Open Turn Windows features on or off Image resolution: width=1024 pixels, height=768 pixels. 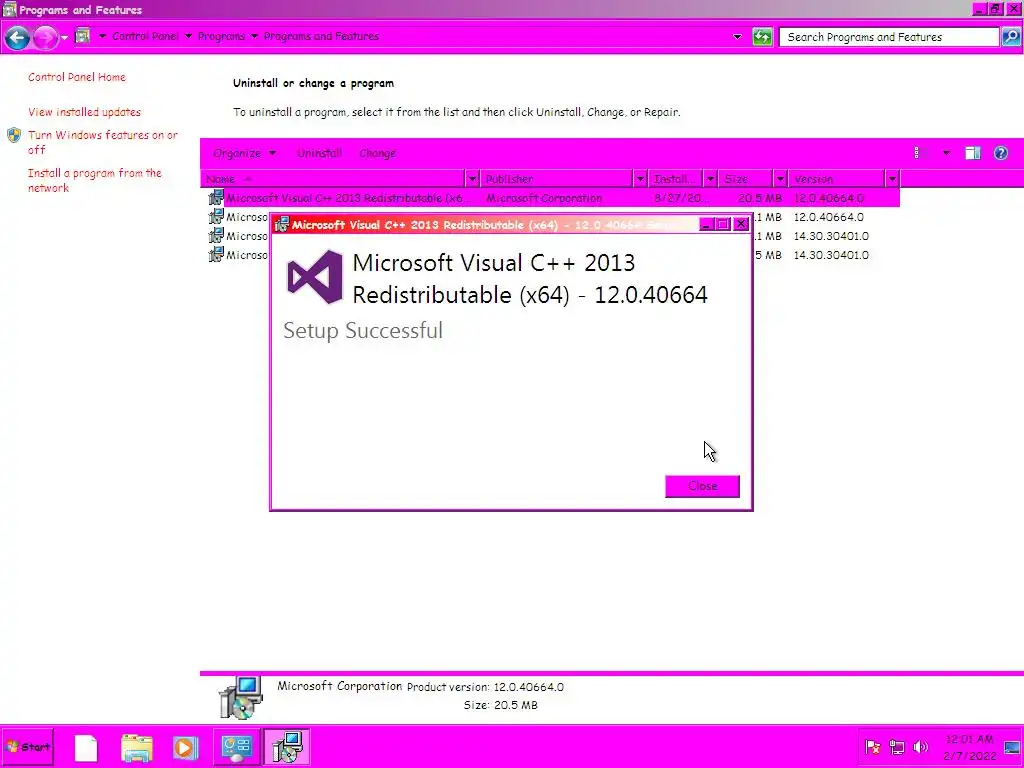click(103, 142)
